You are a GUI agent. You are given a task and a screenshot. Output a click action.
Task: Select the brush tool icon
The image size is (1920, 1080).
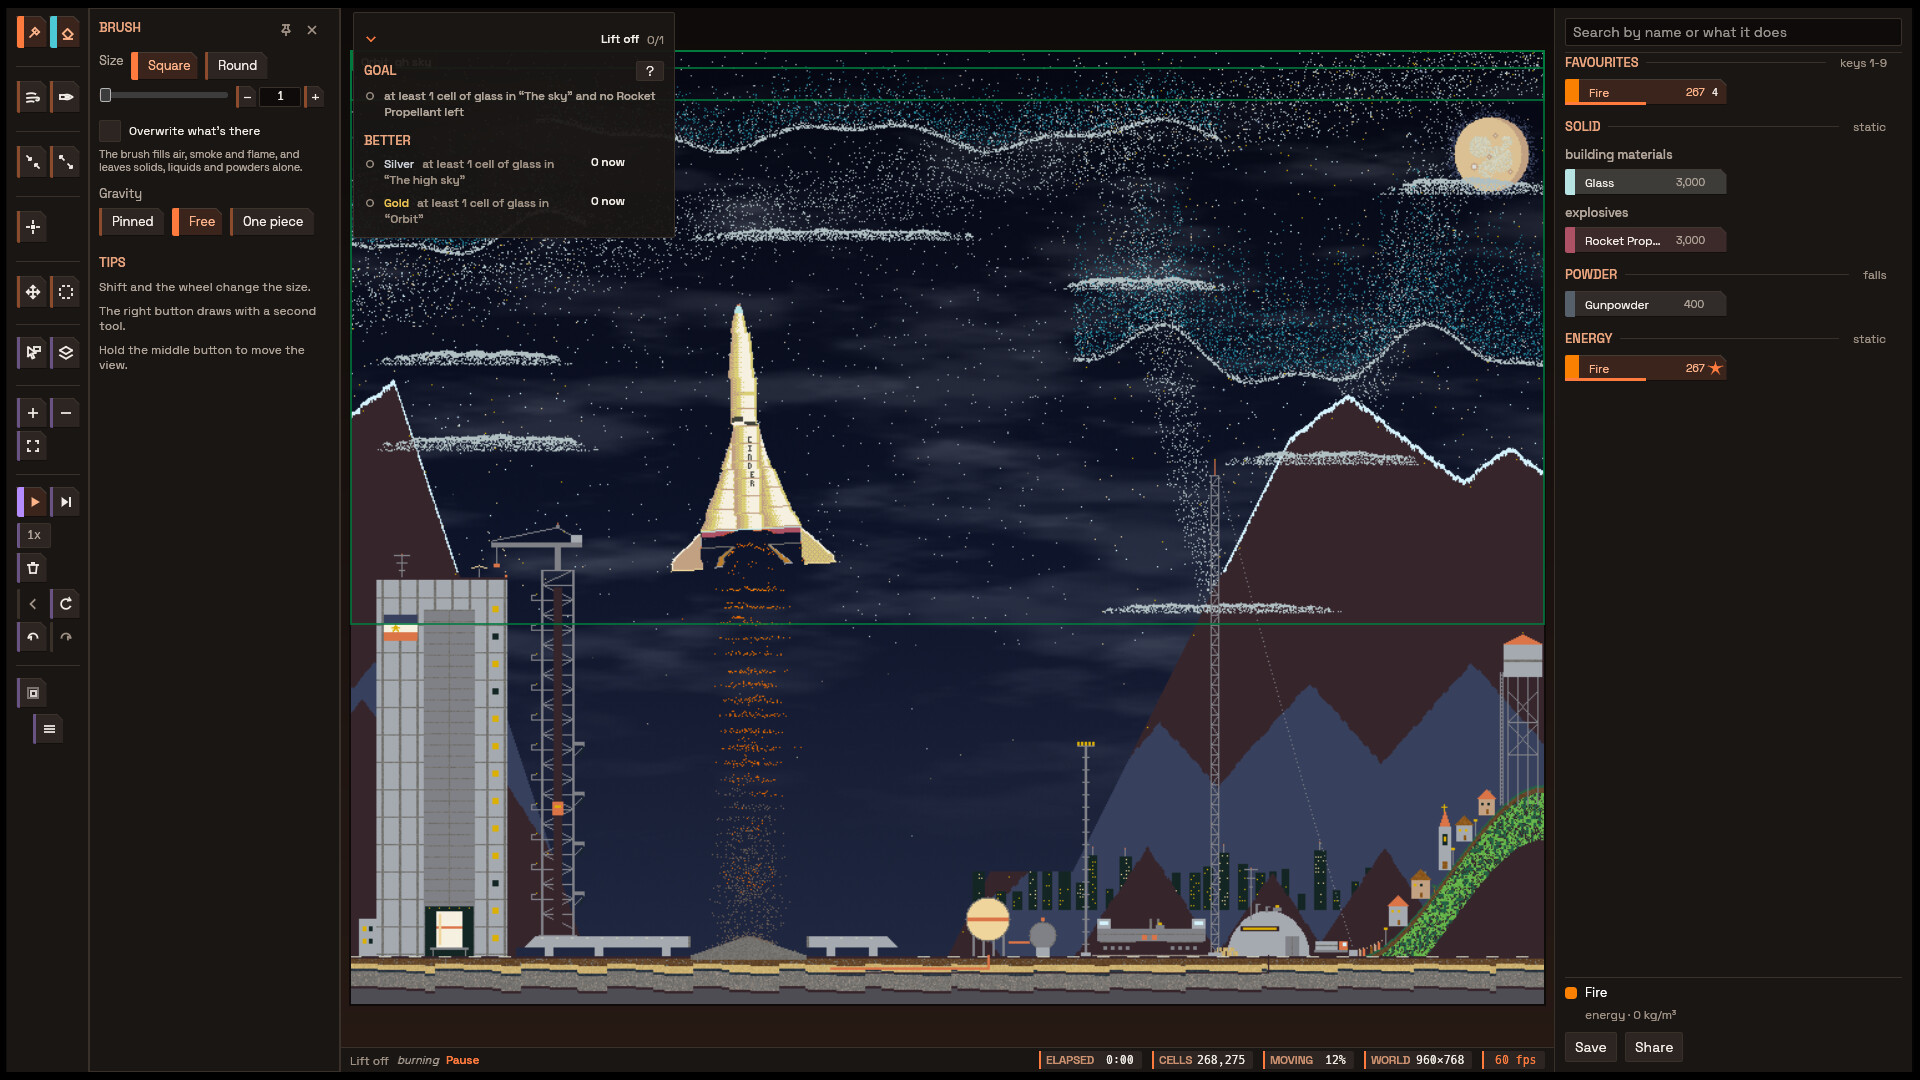pos(33,33)
